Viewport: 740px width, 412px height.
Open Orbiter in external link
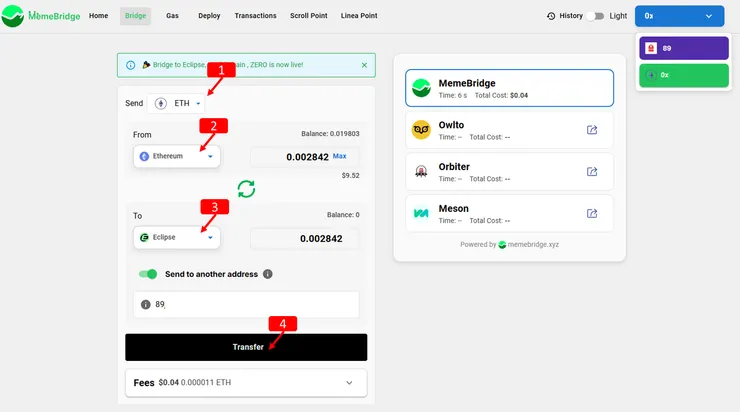(592, 171)
